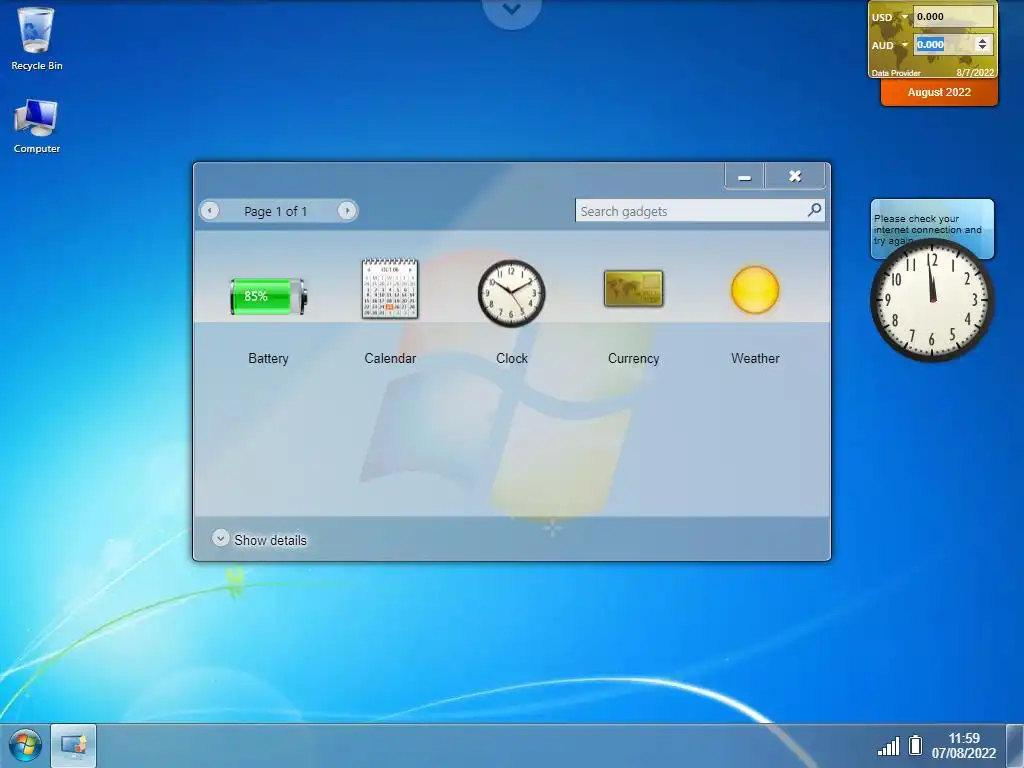Choose the Calendar gadget thumbnail
The width and height of the screenshot is (1024, 768).
(390, 289)
